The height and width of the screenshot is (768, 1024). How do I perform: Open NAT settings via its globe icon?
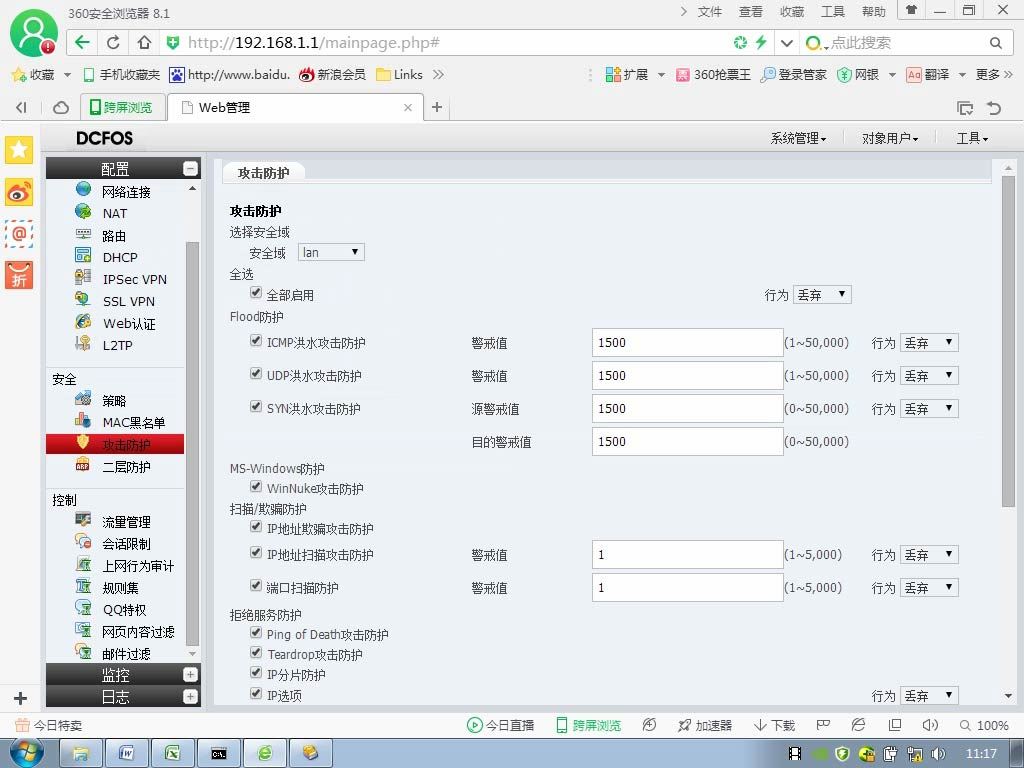83,211
